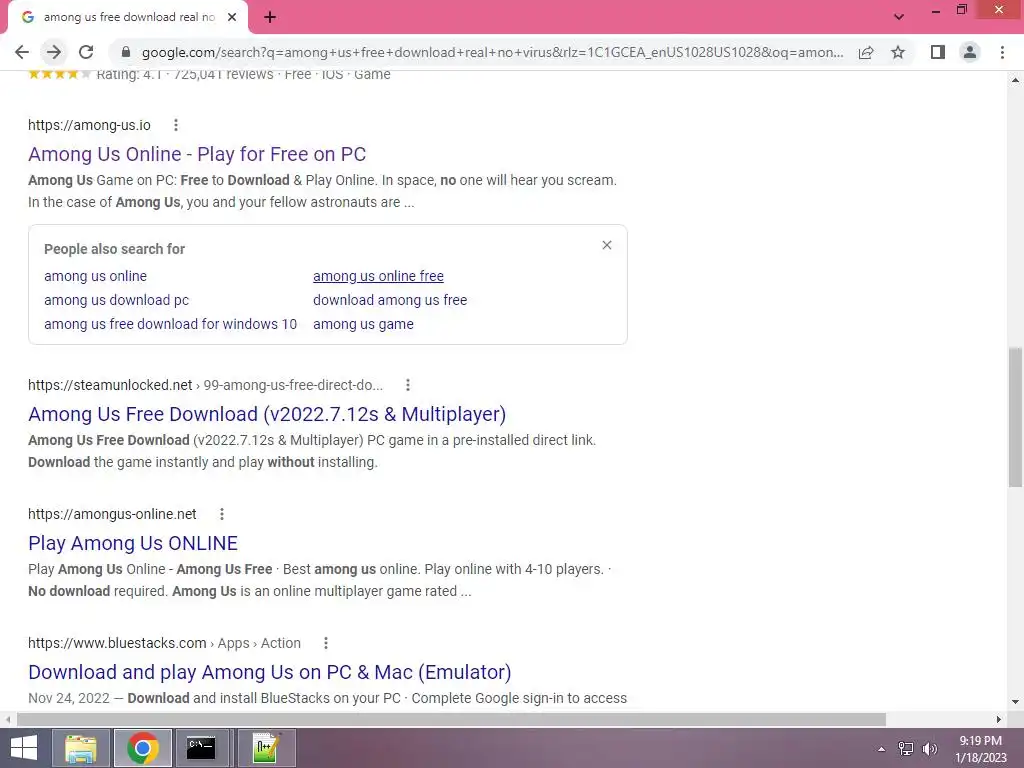Image resolution: width=1024 pixels, height=768 pixels.
Task: Click the horizontal scroll left arrow
Action: (8, 719)
